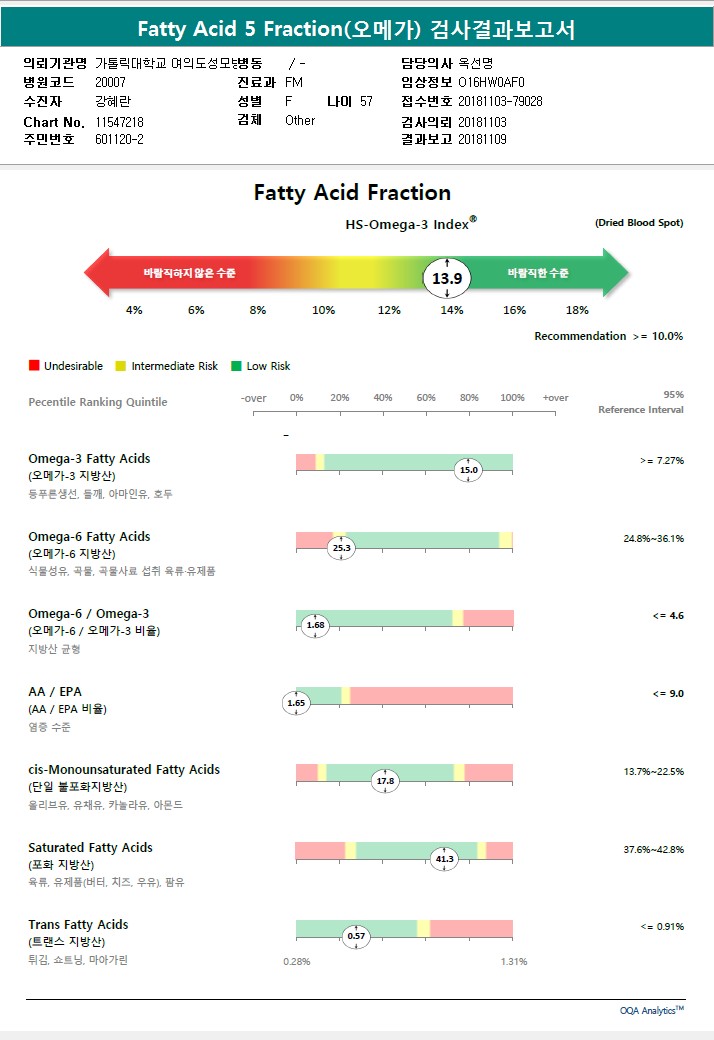Click the 1.68 Omega-6 / Omega-3 marker
Screen dimensions: 714x1040
(x=315, y=626)
